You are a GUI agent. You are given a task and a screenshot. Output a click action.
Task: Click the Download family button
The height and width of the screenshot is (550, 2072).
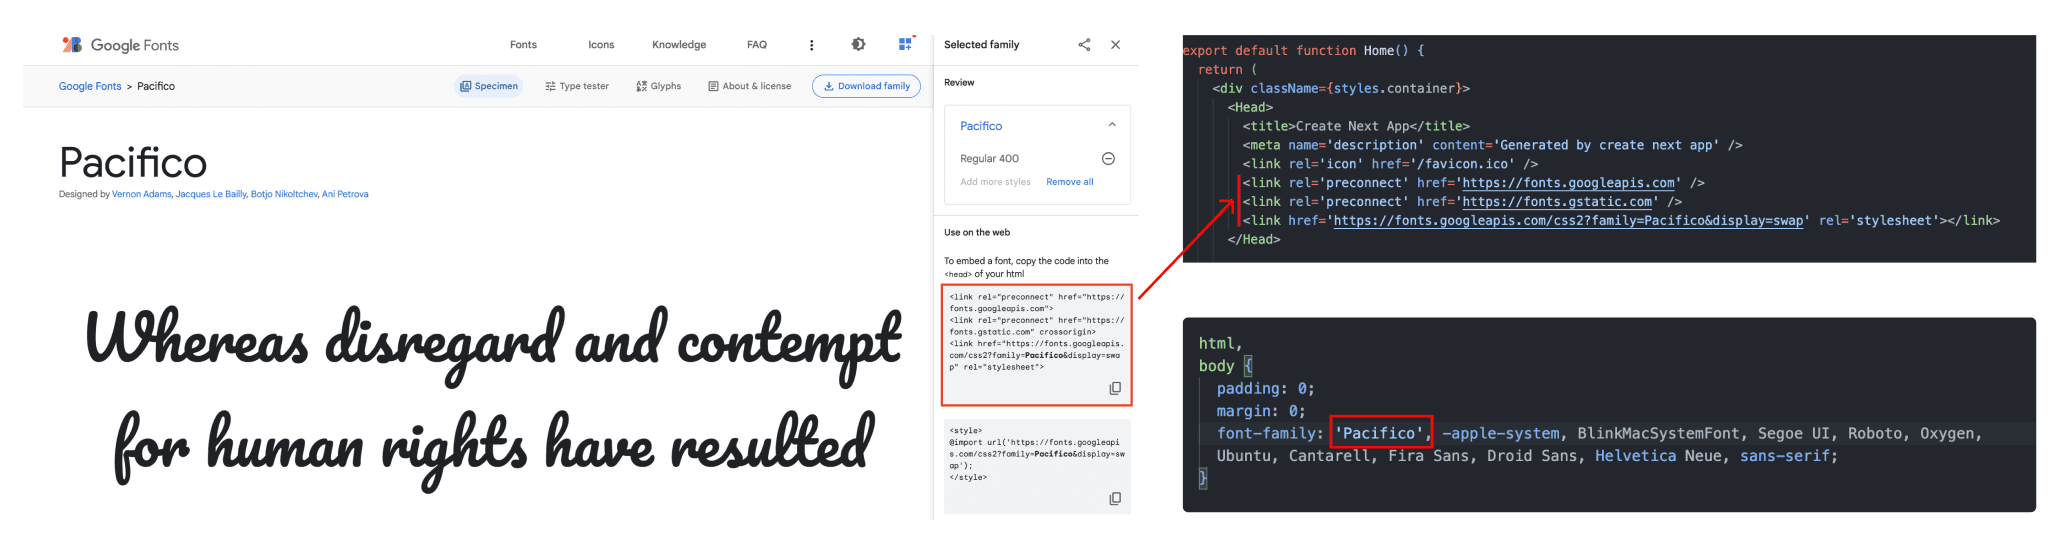tap(866, 86)
